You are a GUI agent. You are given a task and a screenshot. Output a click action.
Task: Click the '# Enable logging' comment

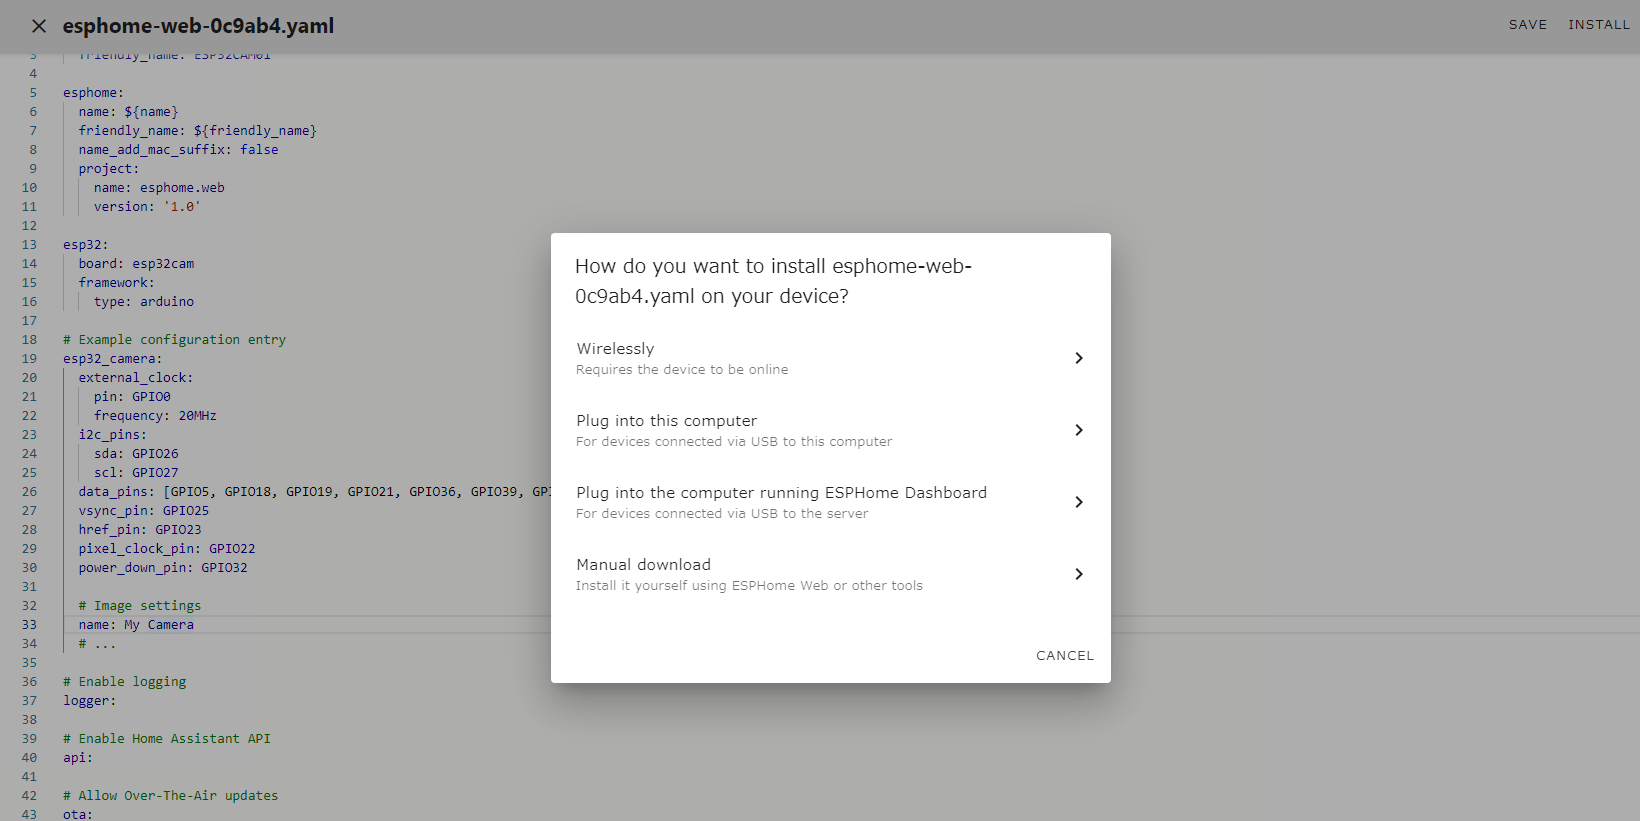(x=124, y=682)
